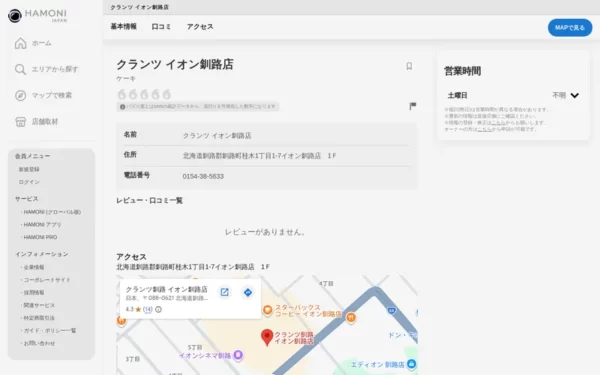Open map location in new window icon

(x=225, y=292)
